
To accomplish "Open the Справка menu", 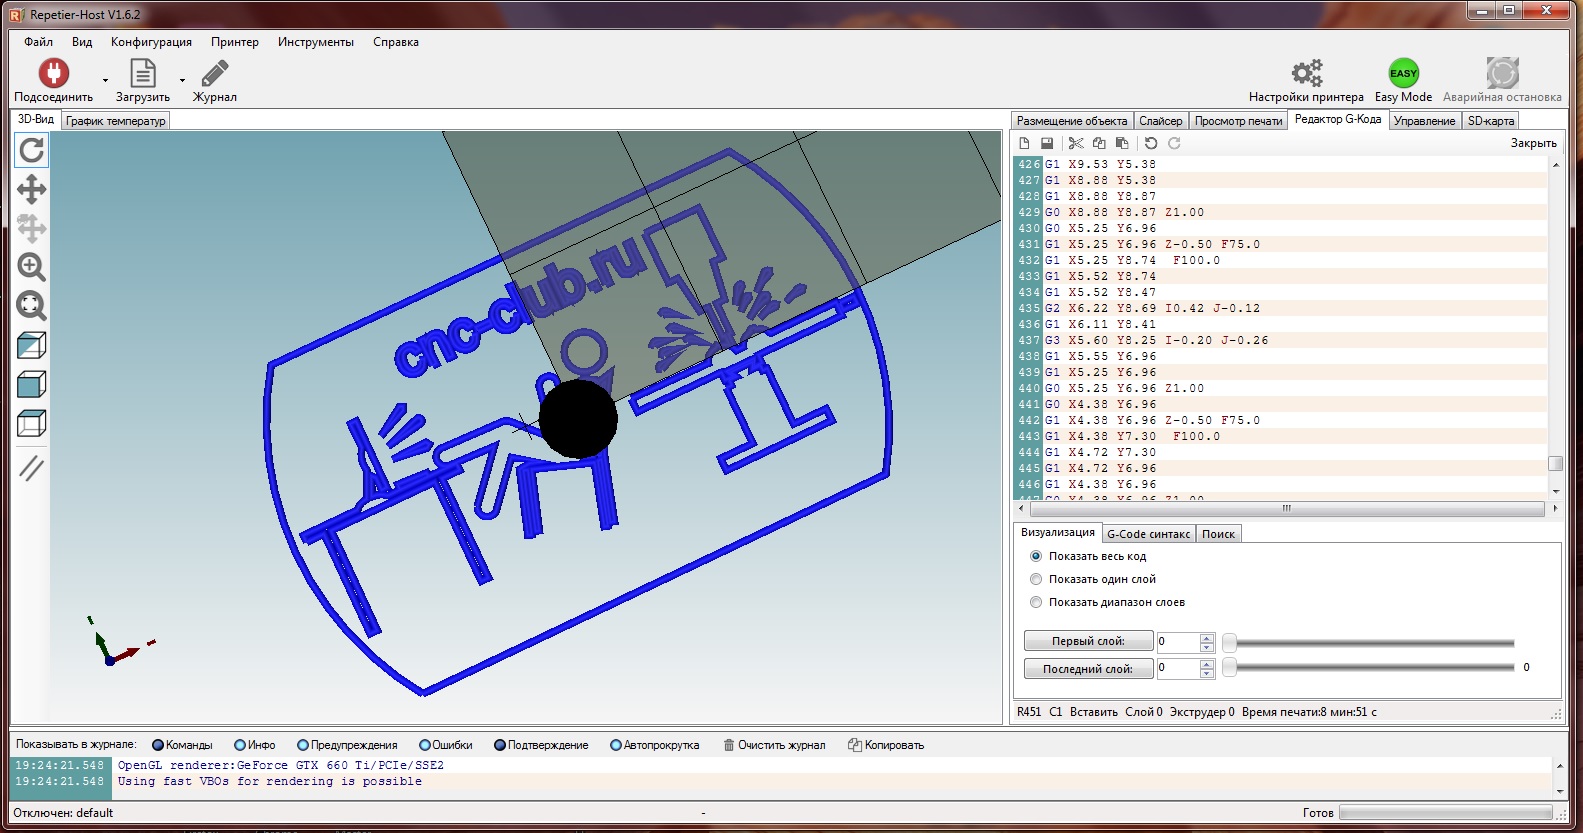I will (396, 42).
